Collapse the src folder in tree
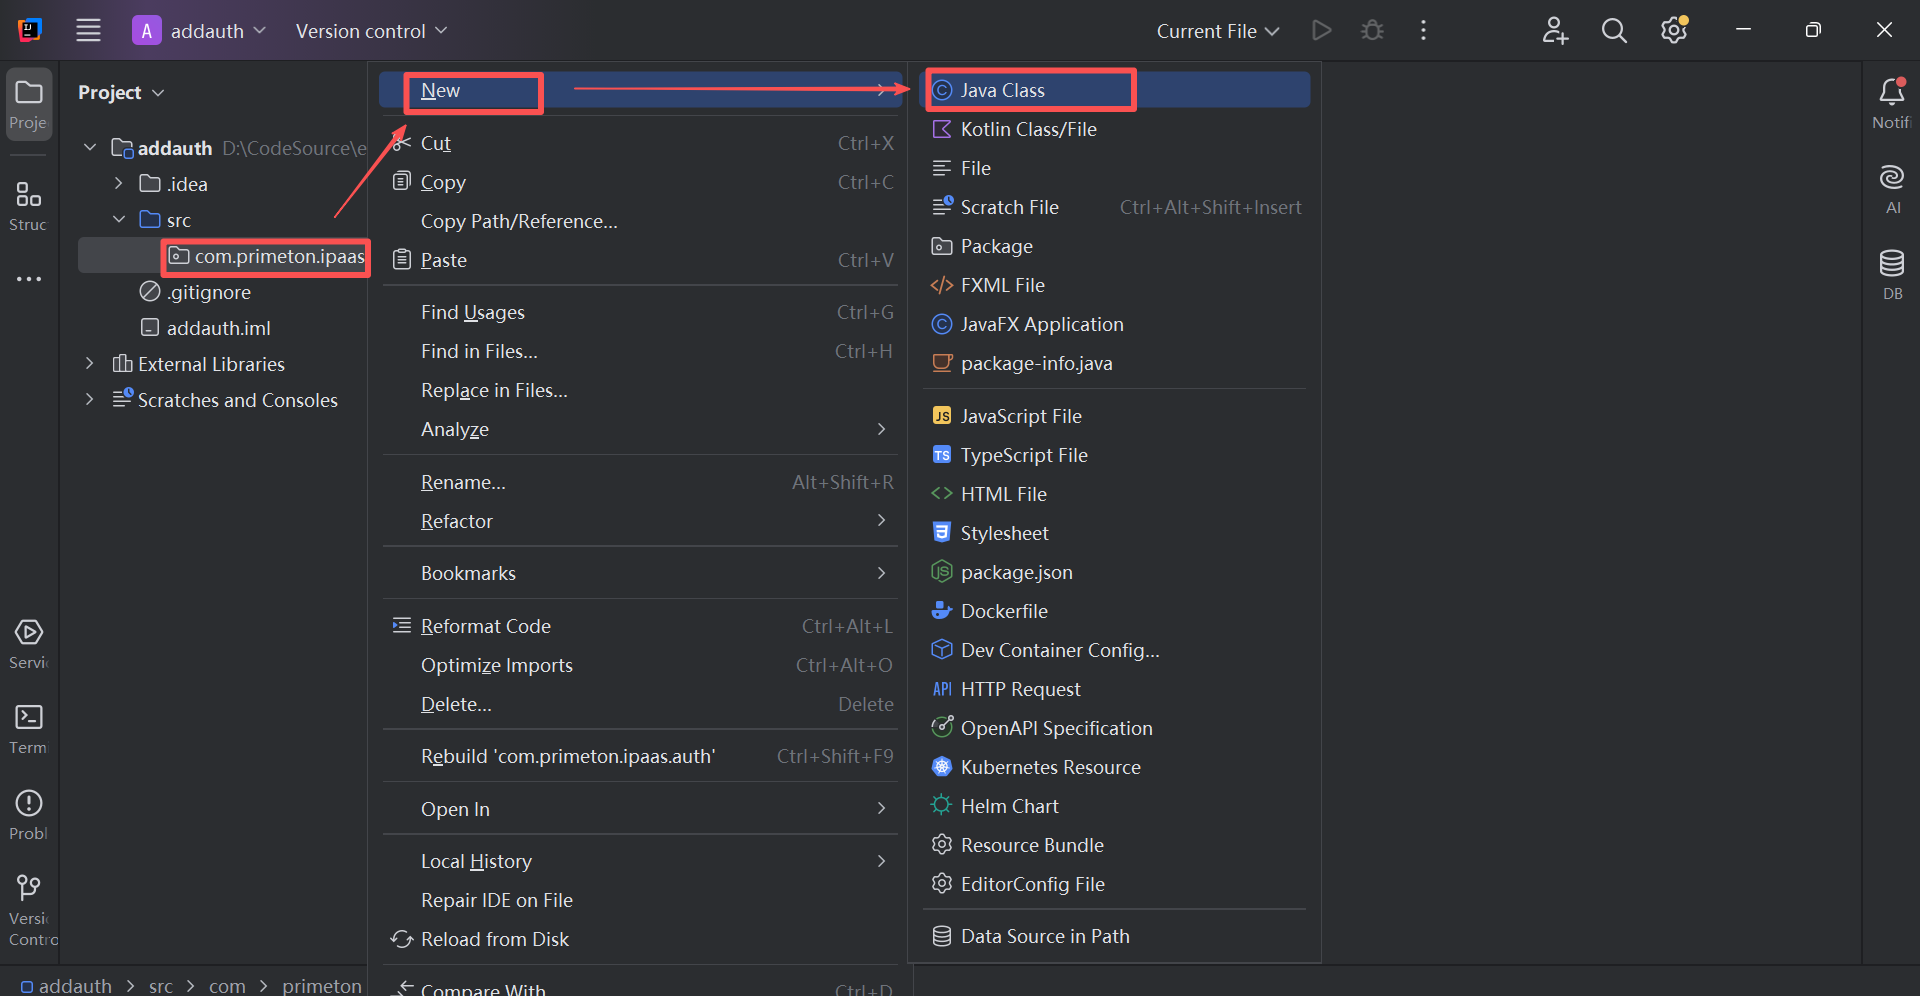 click(x=119, y=220)
